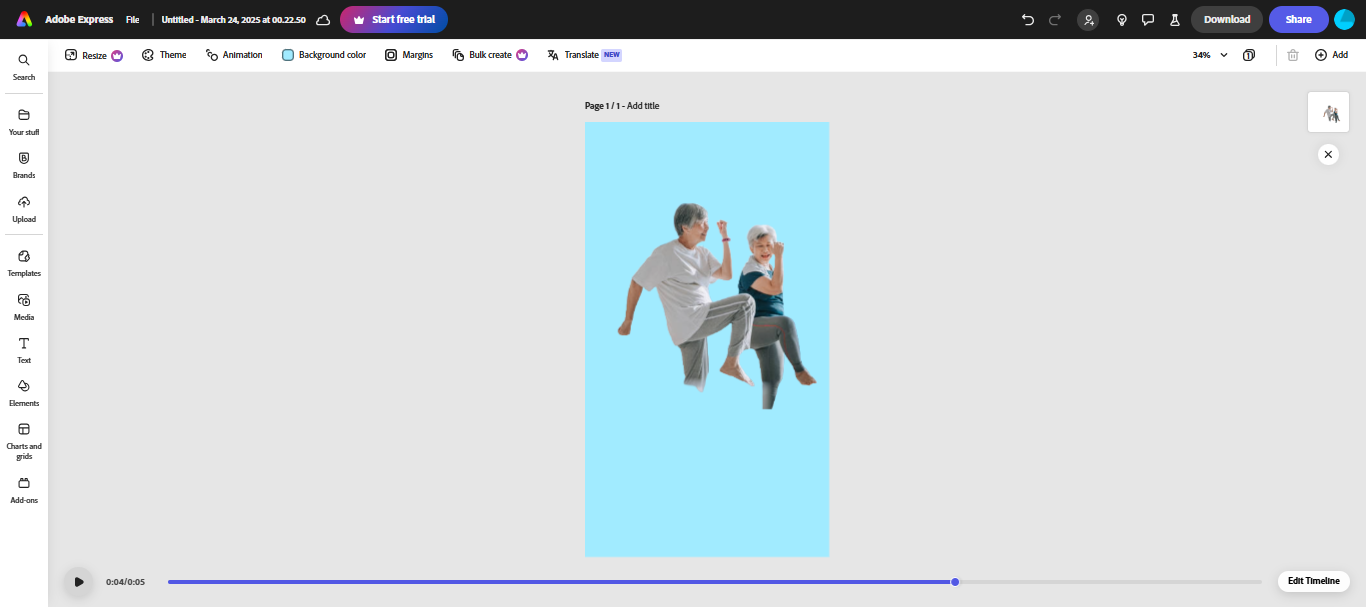
Task: Play the video preview
Action: tap(79, 582)
